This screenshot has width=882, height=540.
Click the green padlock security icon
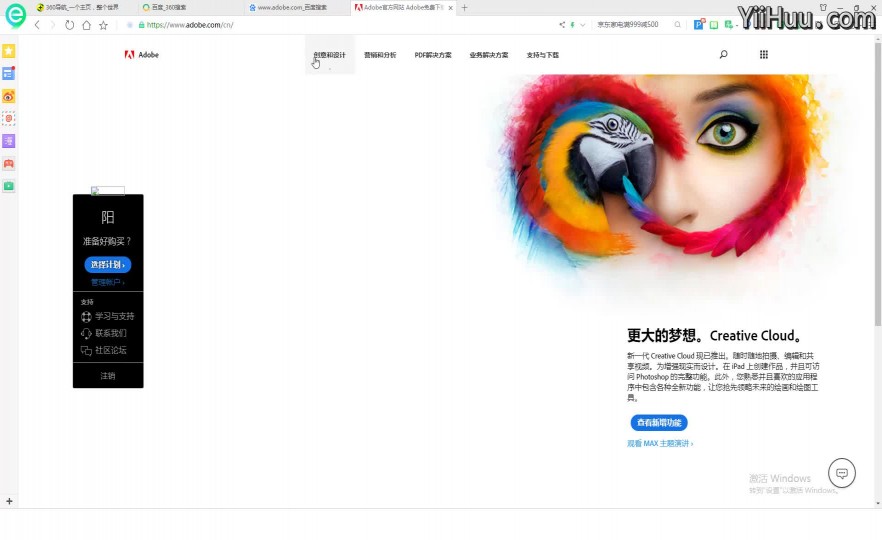[142, 25]
